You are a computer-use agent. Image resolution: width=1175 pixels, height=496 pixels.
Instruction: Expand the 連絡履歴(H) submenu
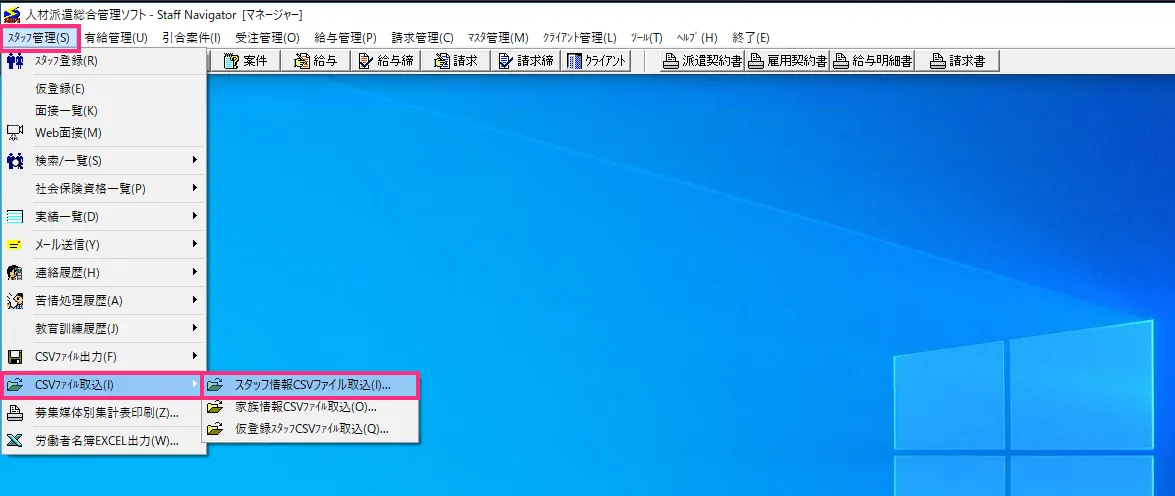tap(103, 272)
